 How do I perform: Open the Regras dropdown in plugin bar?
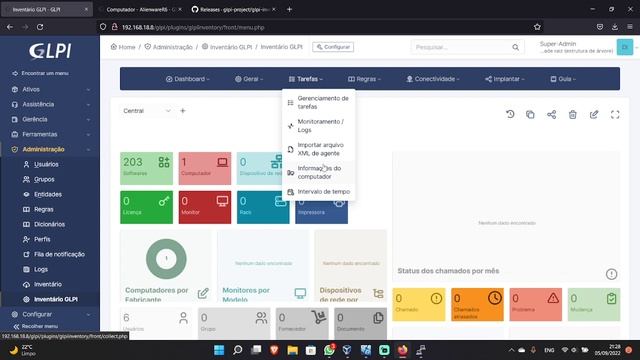click(364, 79)
